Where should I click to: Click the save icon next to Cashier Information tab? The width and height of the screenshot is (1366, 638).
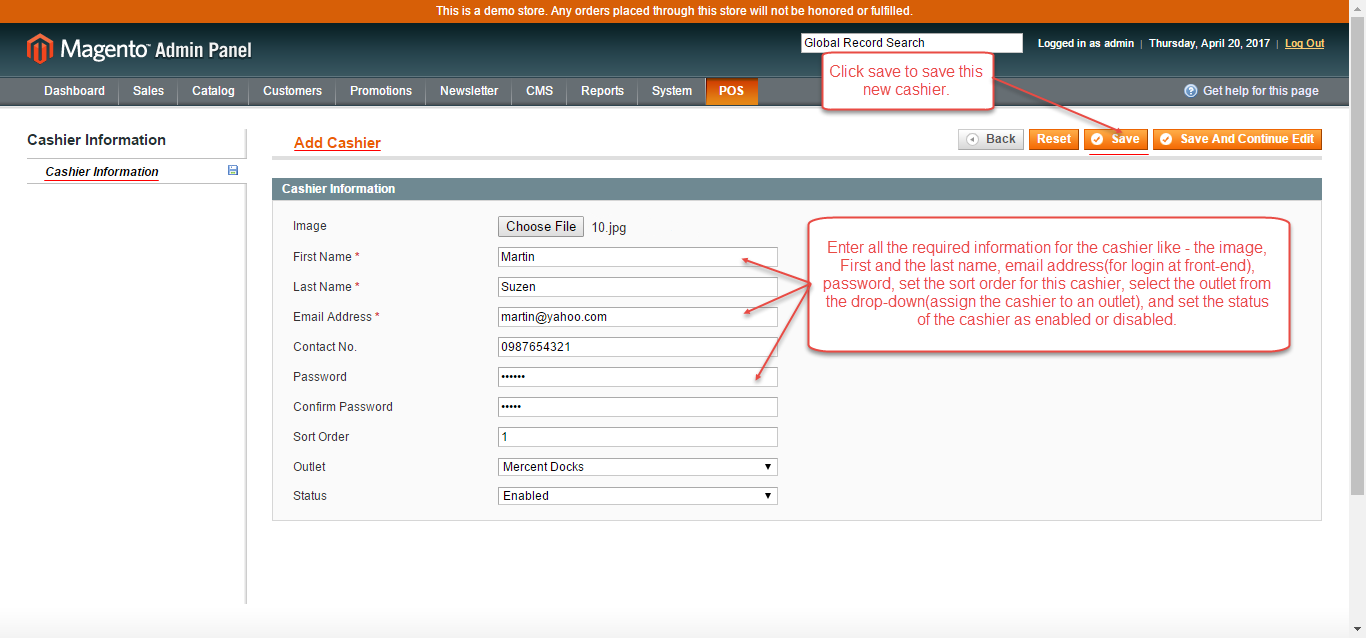pos(233,171)
